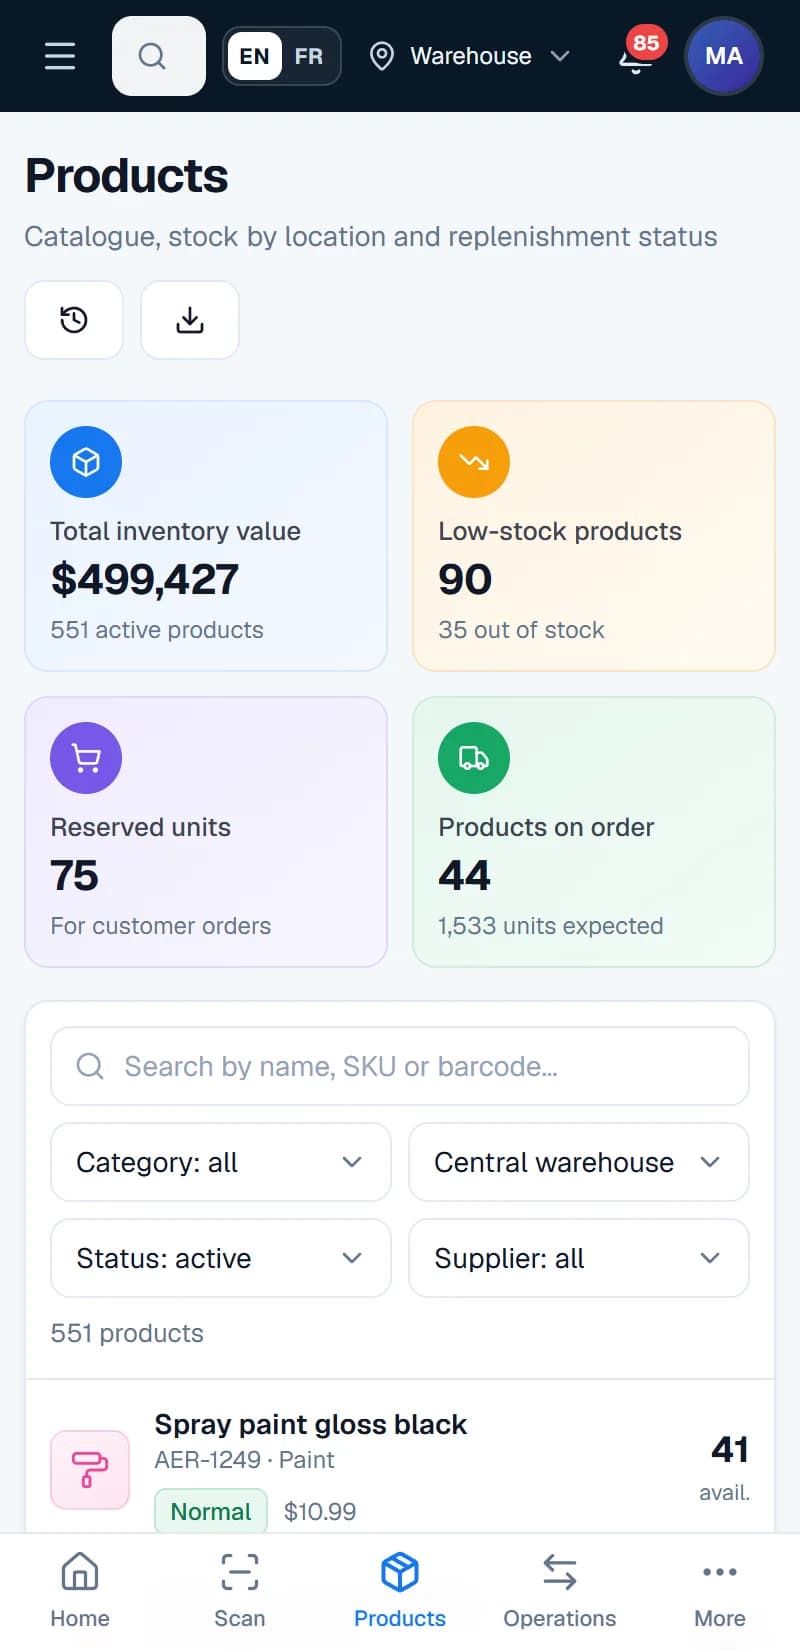This screenshot has width=800, height=1650.
Task: Click the history clock button
Action: [x=74, y=320]
